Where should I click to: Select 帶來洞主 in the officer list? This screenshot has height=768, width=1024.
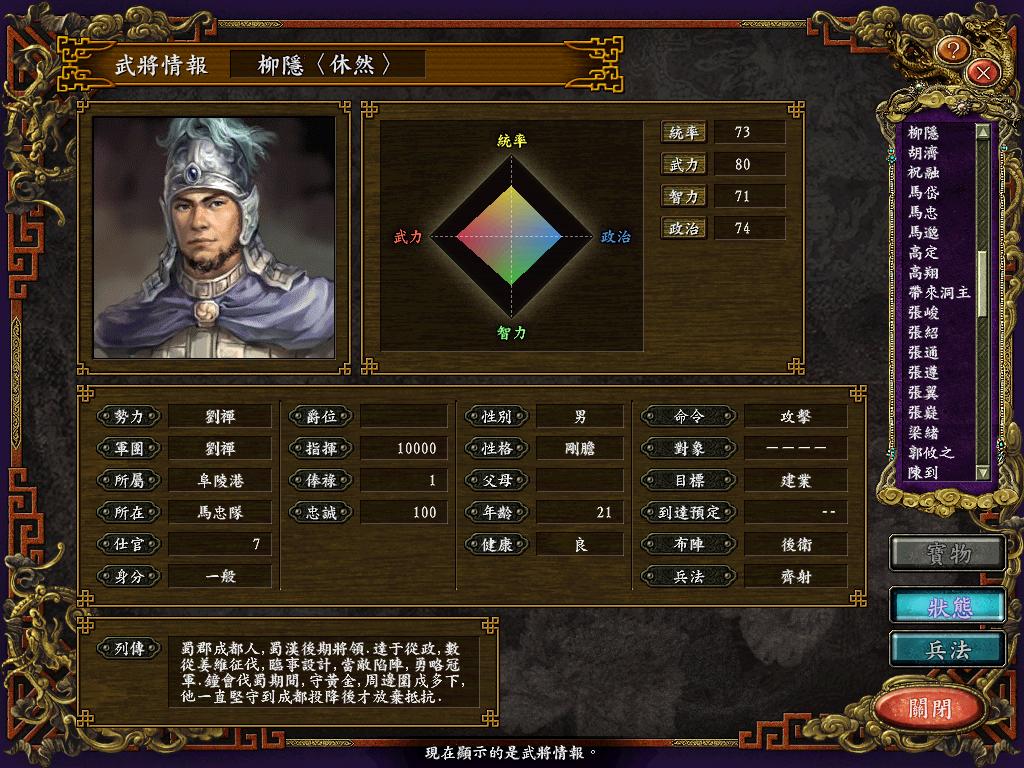click(x=938, y=292)
